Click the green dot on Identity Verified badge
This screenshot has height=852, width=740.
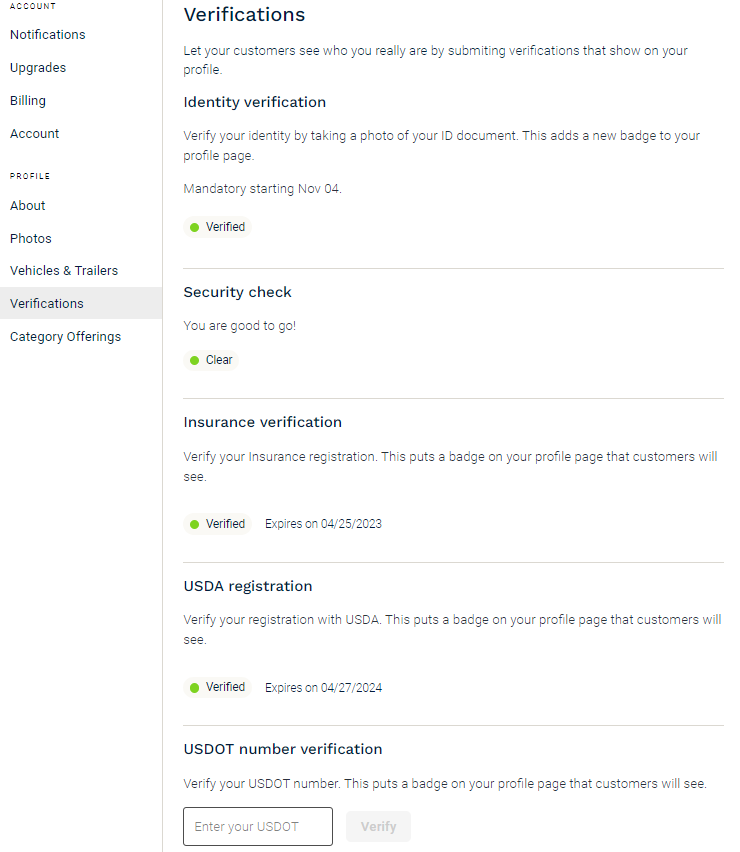point(195,227)
